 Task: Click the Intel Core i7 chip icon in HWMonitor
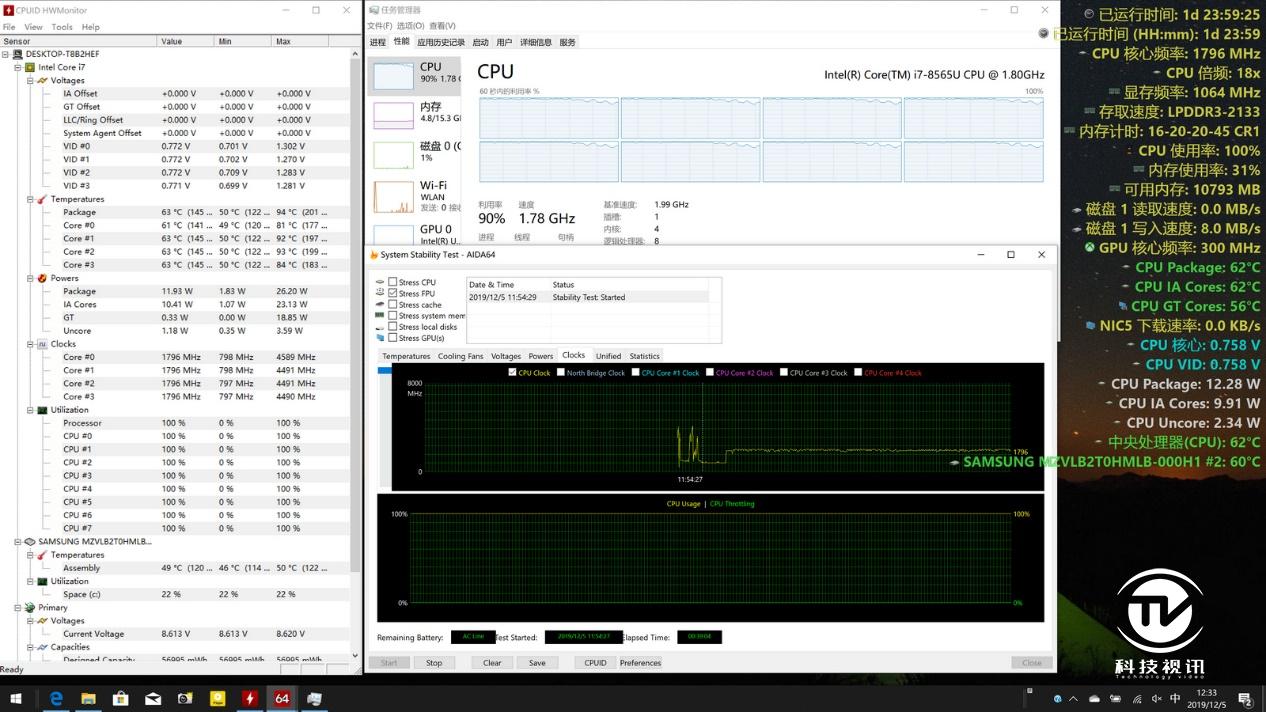[30, 67]
